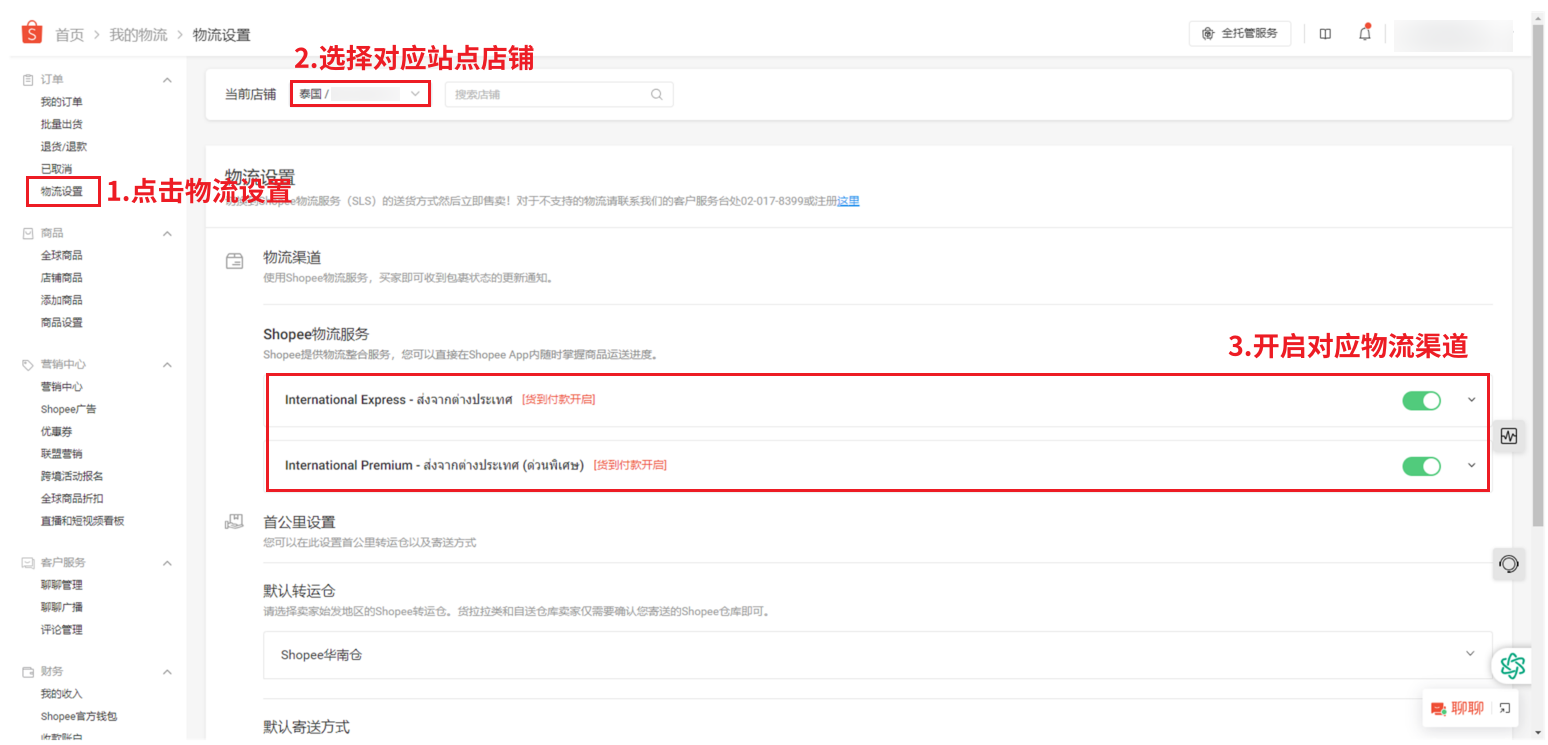Collapse the 商品 sidebar section
This screenshot has height=745, width=1548.
[x=167, y=233]
